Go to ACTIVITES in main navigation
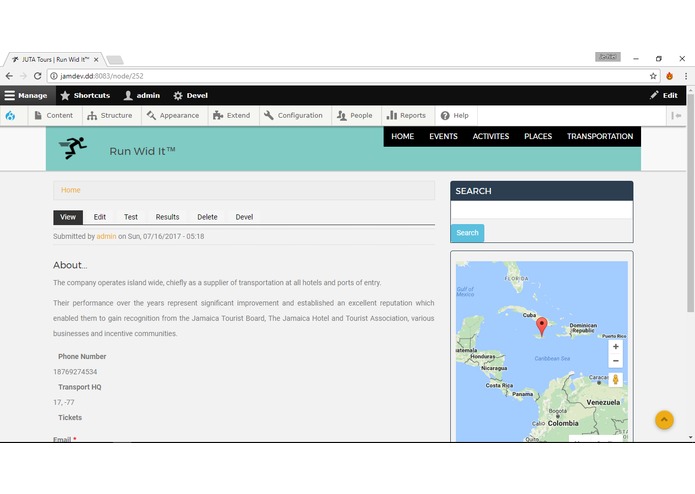 coord(491,136)
